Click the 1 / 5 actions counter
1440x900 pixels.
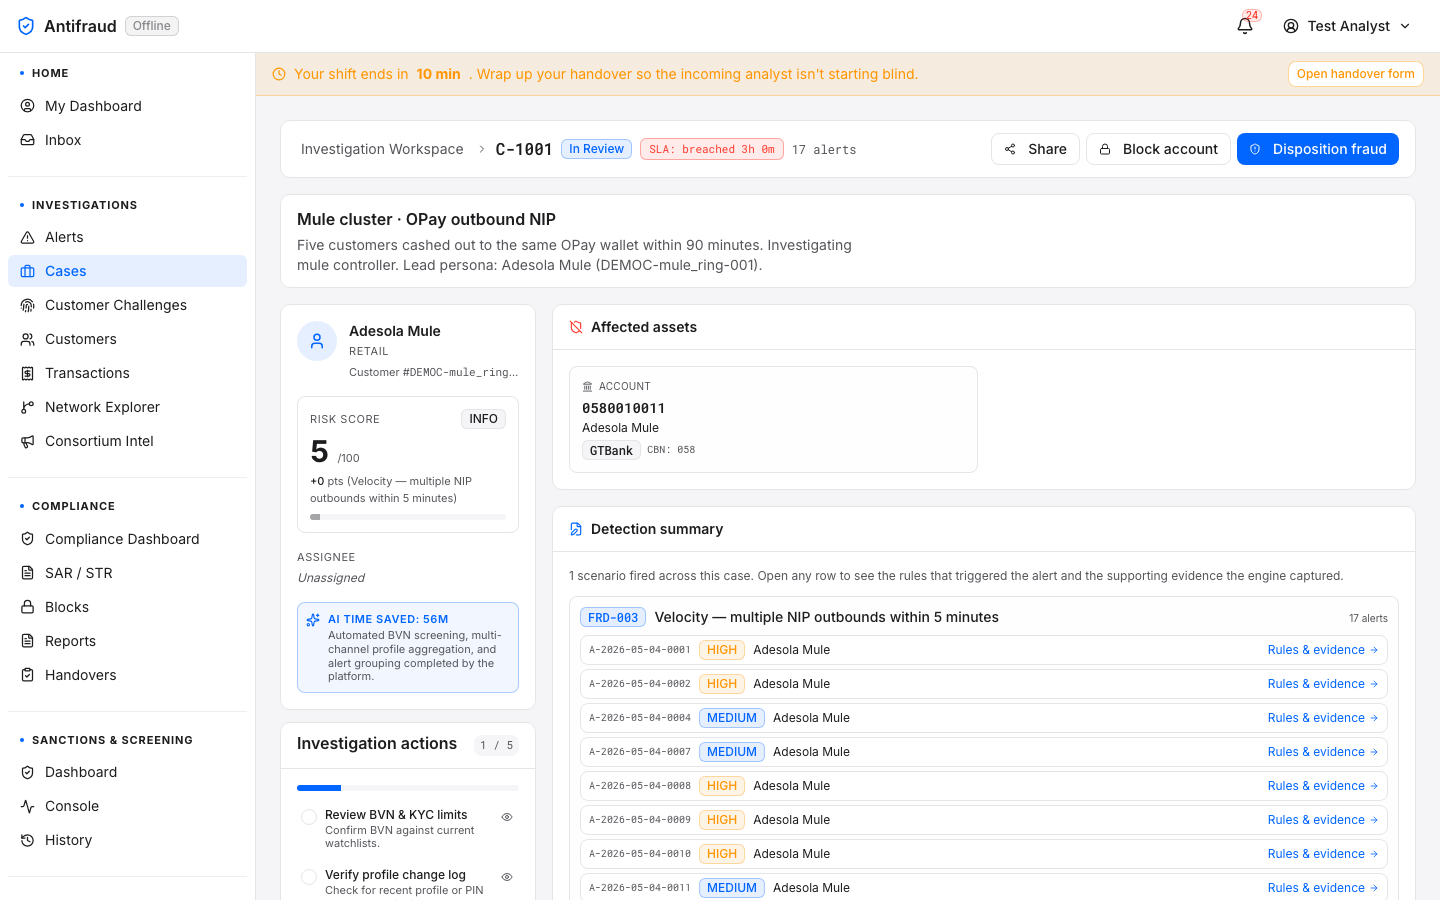496,745
